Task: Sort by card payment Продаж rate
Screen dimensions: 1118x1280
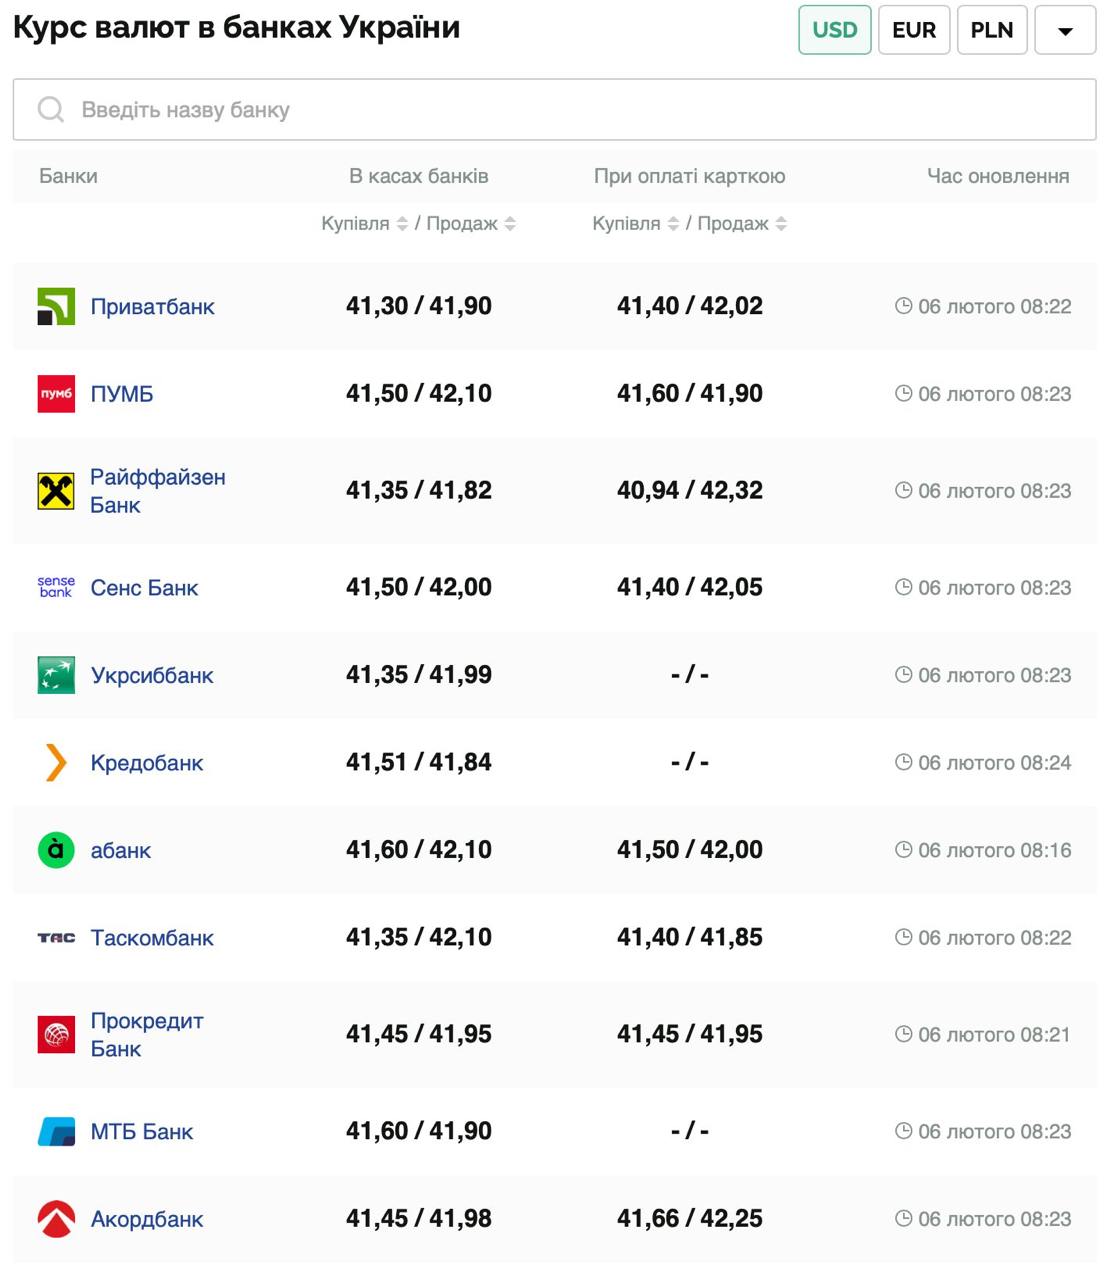Action: [x=781, y=224]
